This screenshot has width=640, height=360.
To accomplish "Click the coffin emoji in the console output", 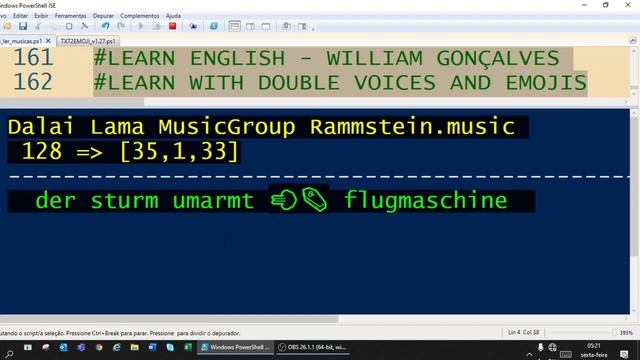I will point(314,199).
